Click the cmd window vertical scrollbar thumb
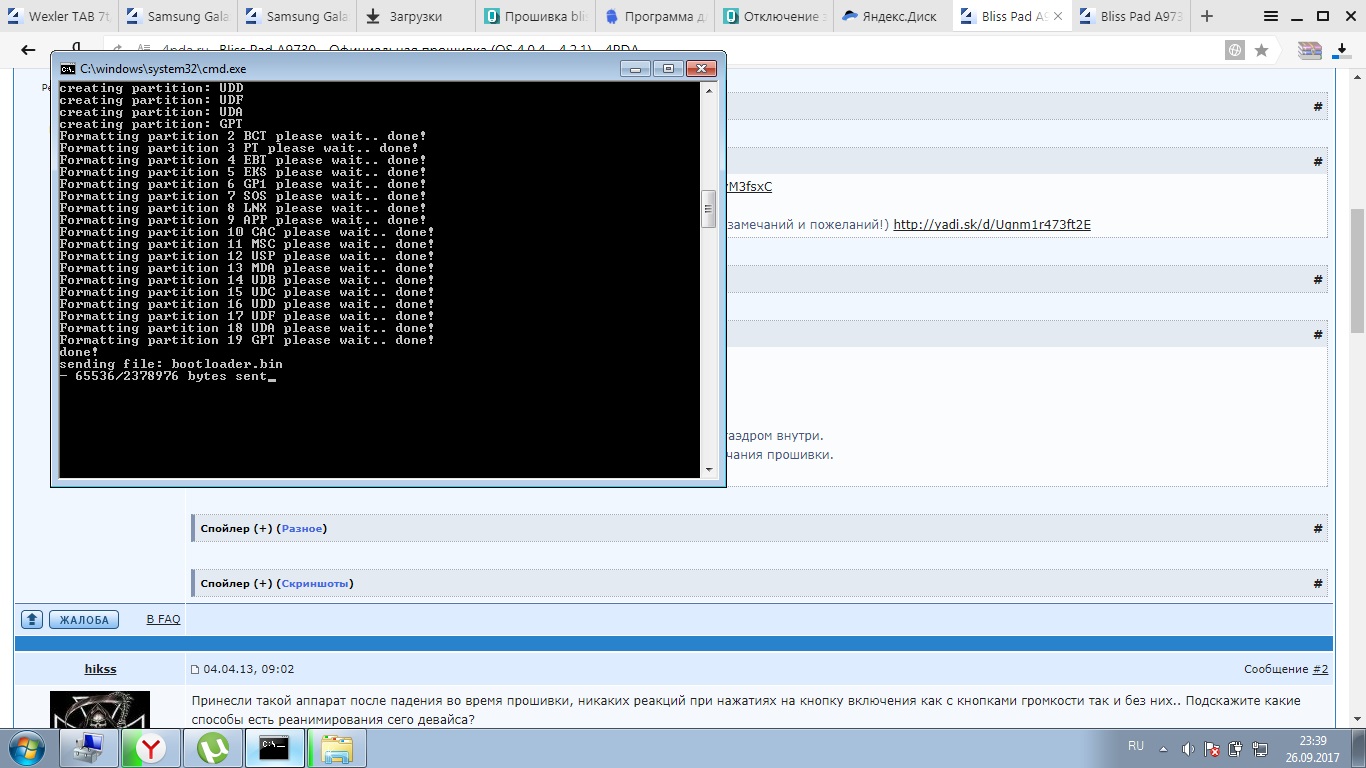This screenshot has width=1366, height=768. tap(709, 208)
